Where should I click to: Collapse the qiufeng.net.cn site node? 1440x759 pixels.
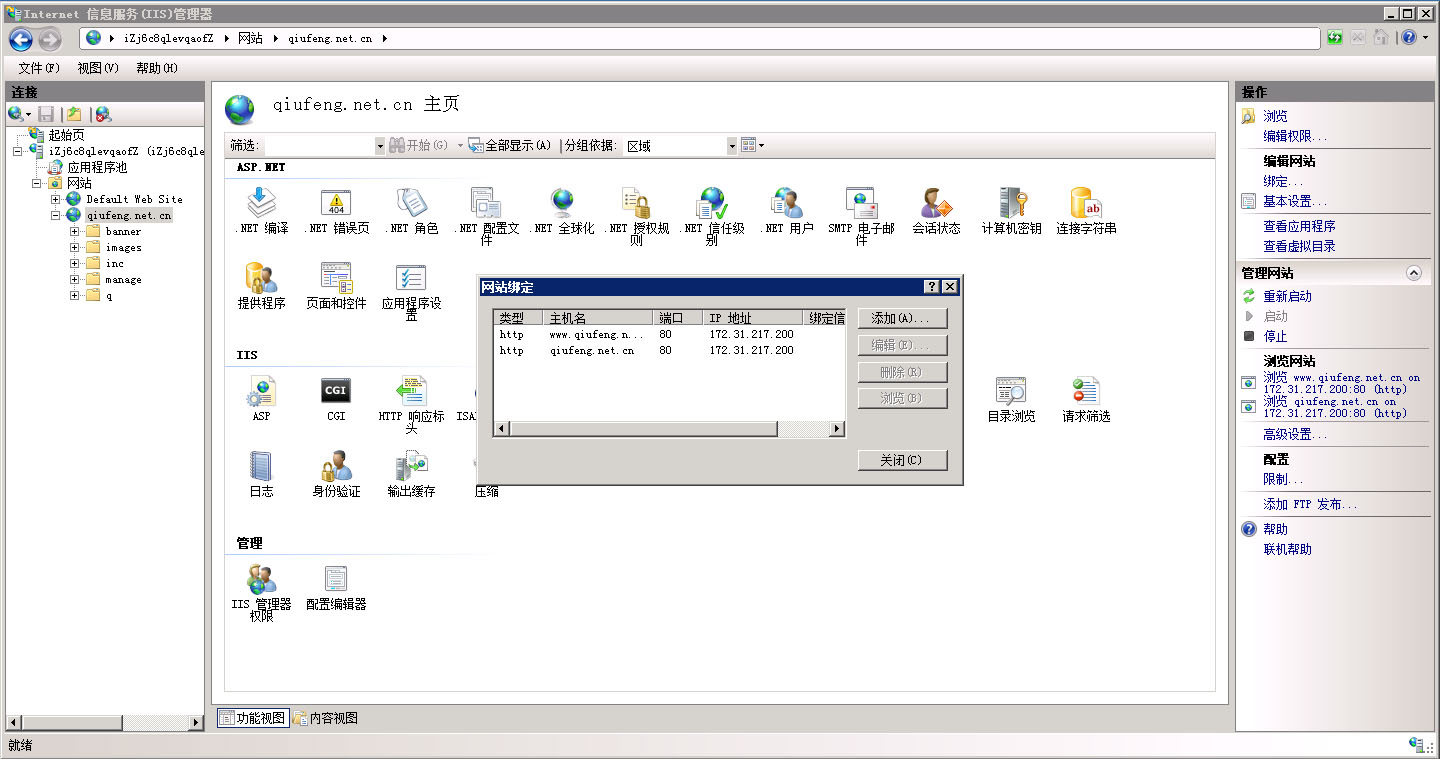click(56, 215)
